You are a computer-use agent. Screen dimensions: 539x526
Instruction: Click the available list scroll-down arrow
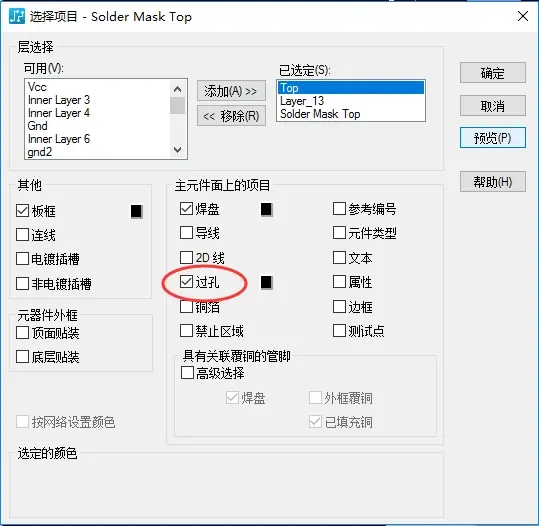pos(177,150)
